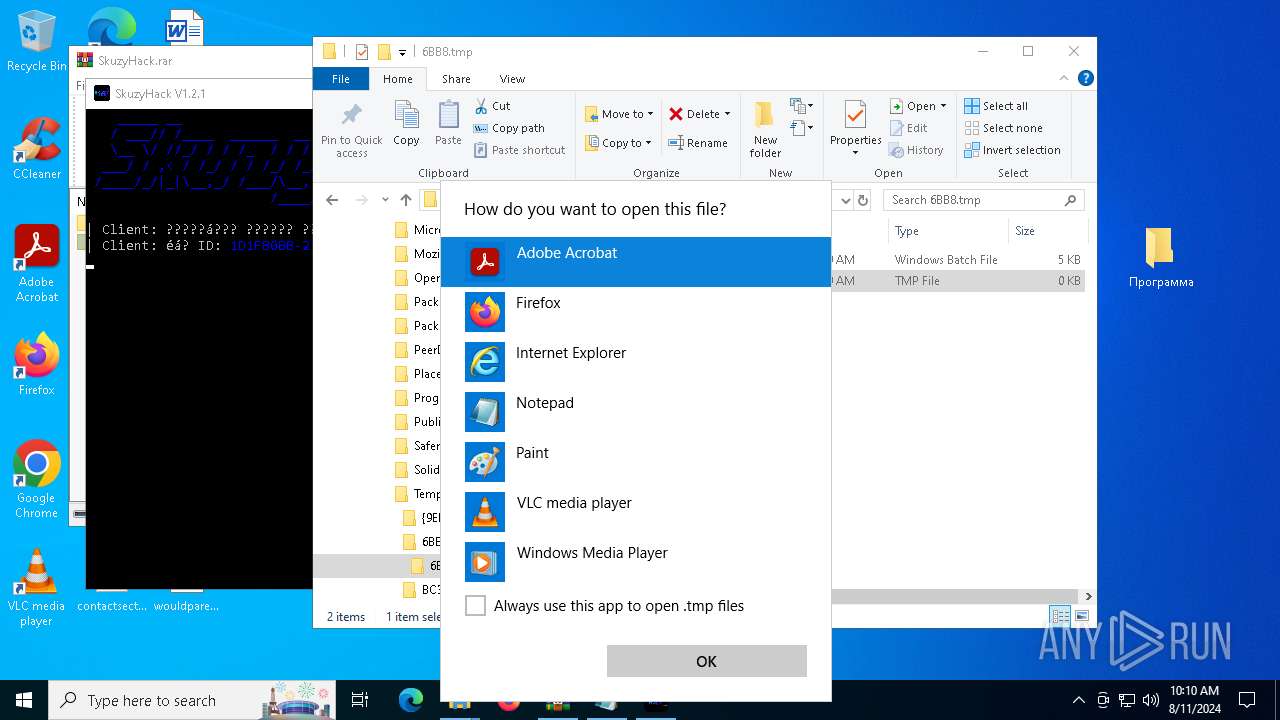The image size is (1280, 720).
Task: Open the recent locations dropdown
Action: click(x=384, y=200)
